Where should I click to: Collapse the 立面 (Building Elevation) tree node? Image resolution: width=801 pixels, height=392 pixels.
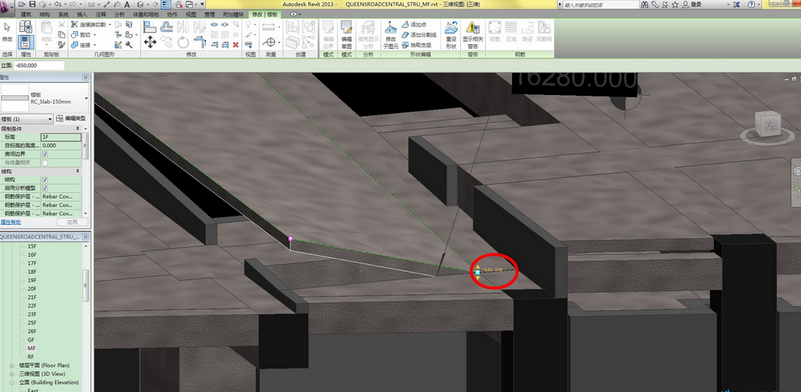tap(12, 382)
